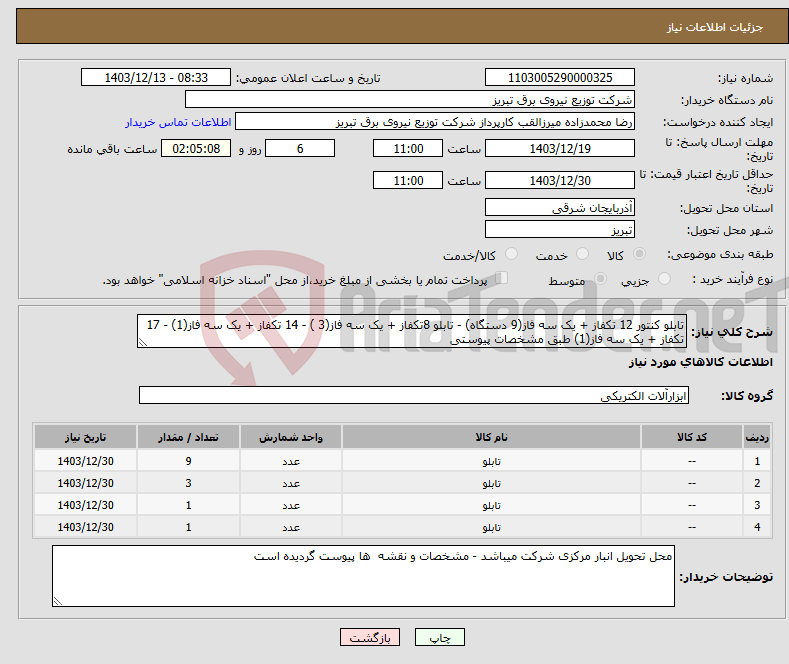Select the جزیی purchase type radio
789x664 pixels.
tap(664, 278)
